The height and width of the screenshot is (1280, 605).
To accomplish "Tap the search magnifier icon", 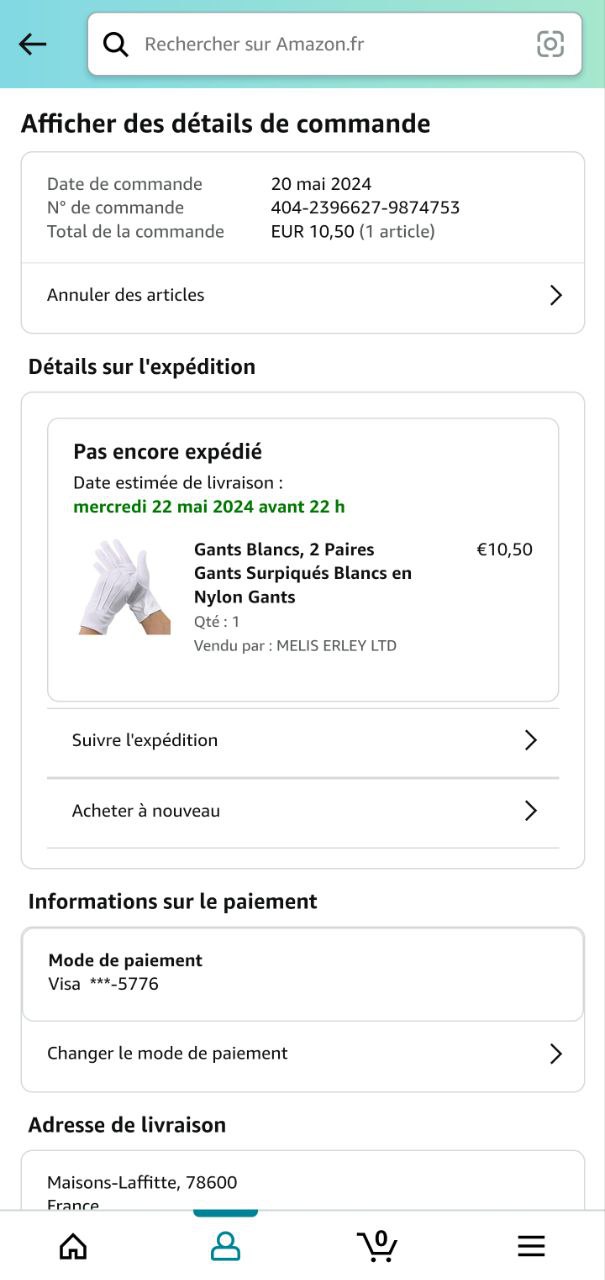I will (116, 44).
